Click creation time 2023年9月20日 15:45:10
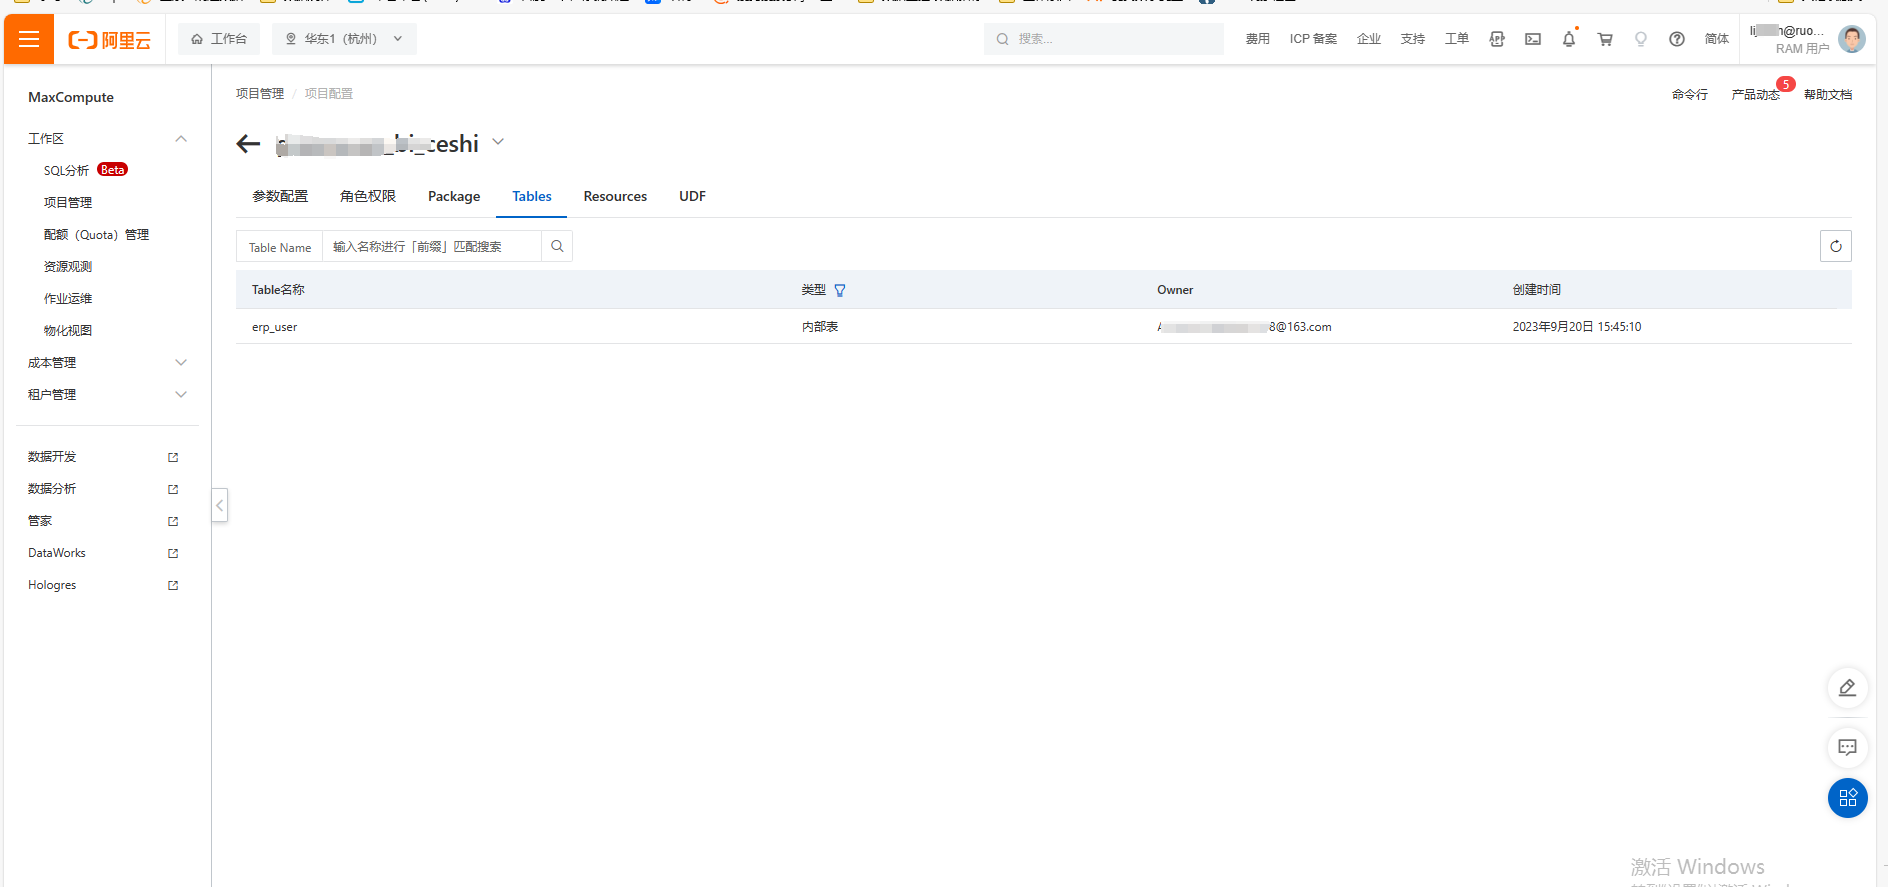 (x=1577, y=327)
